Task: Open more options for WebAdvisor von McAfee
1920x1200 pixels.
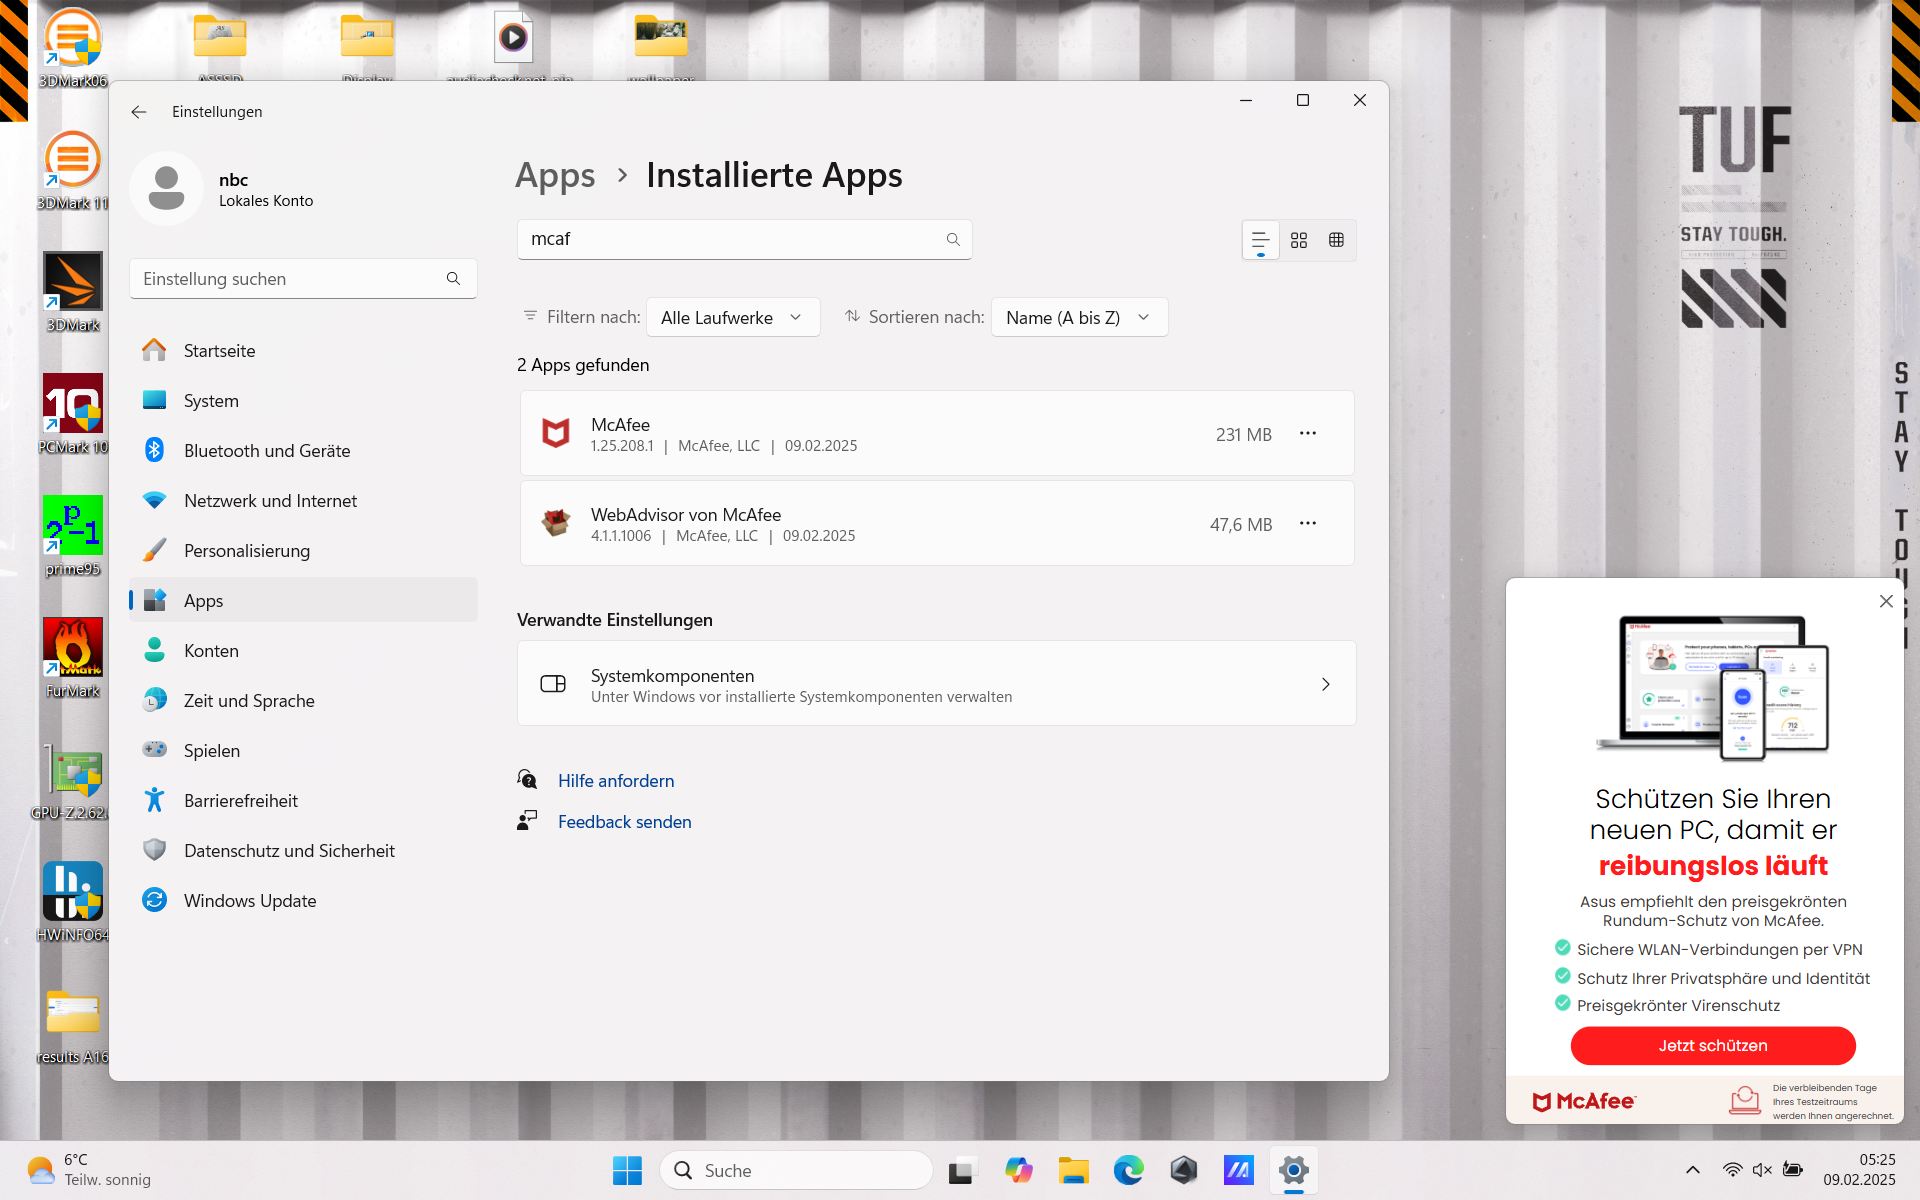Action: tap(1307, 523)
